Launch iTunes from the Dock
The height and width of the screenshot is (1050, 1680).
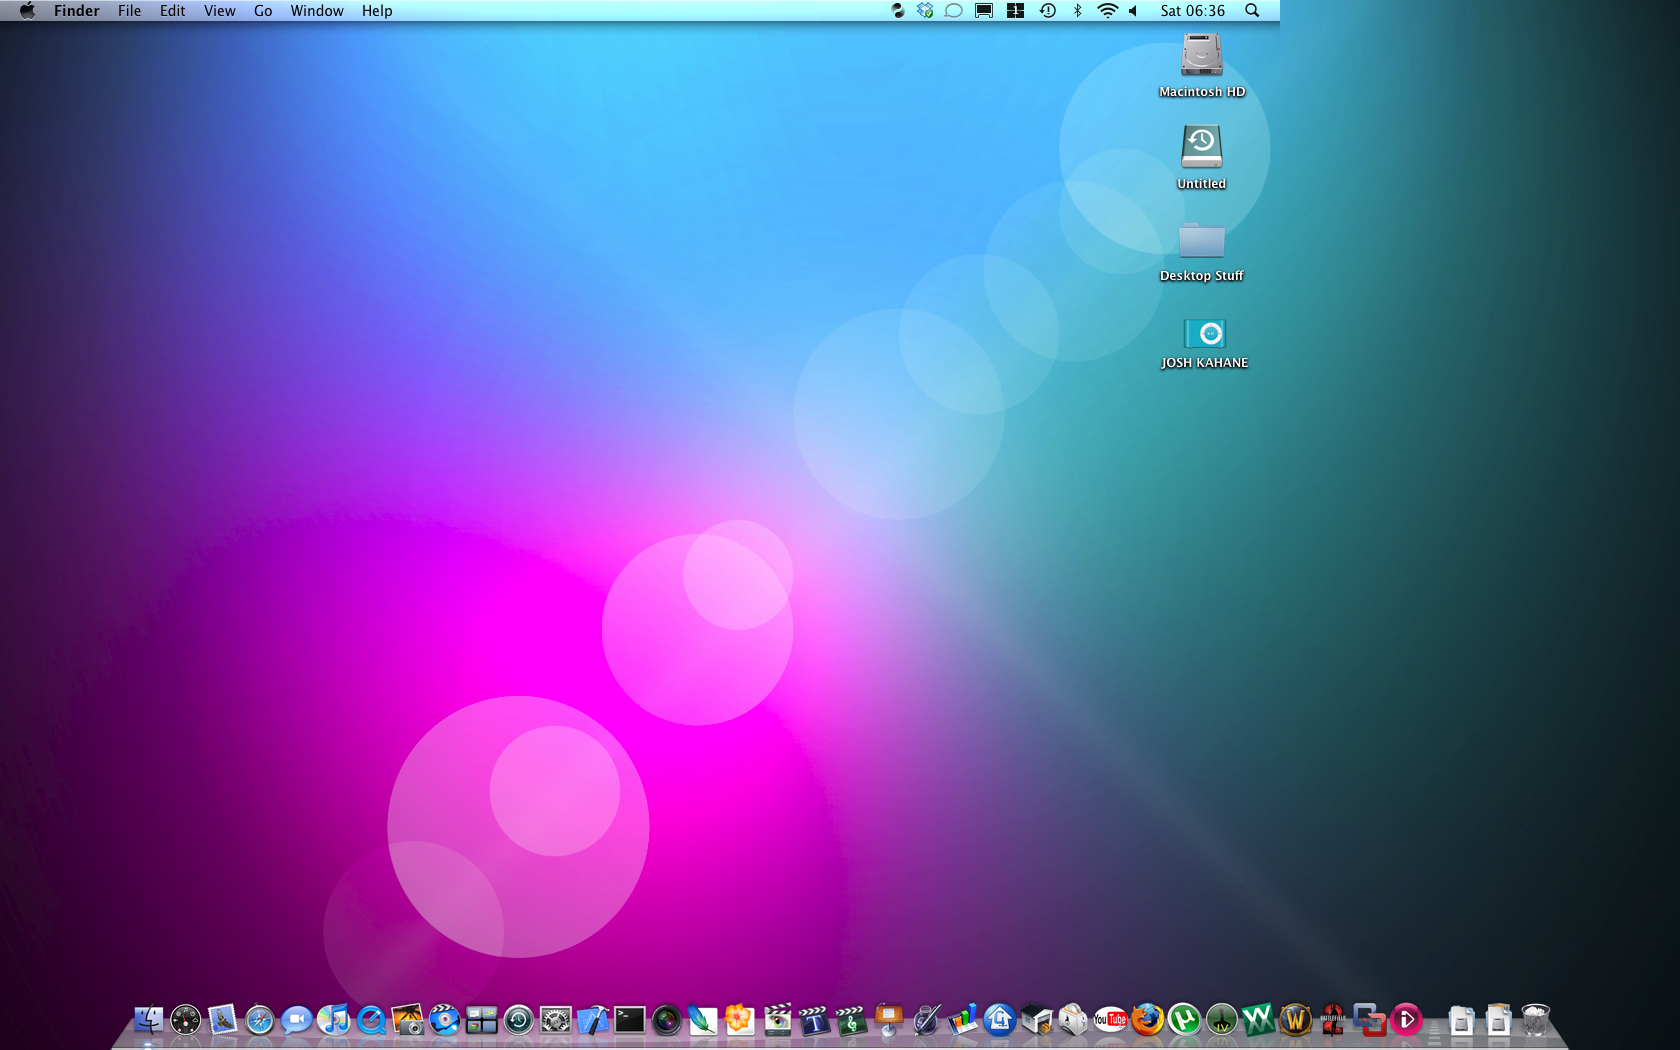tap(333, 1020)
